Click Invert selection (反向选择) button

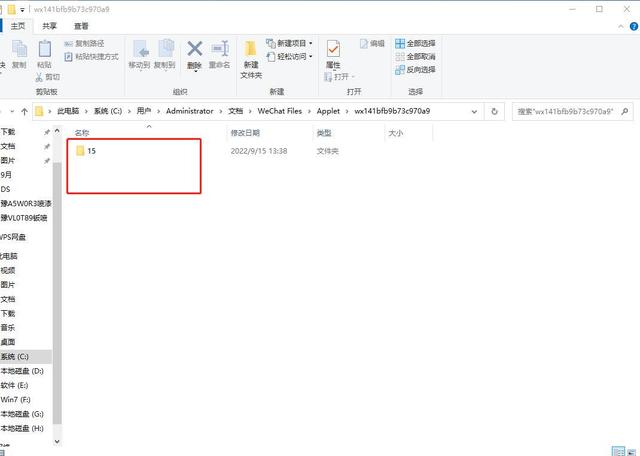coord(415,70)
